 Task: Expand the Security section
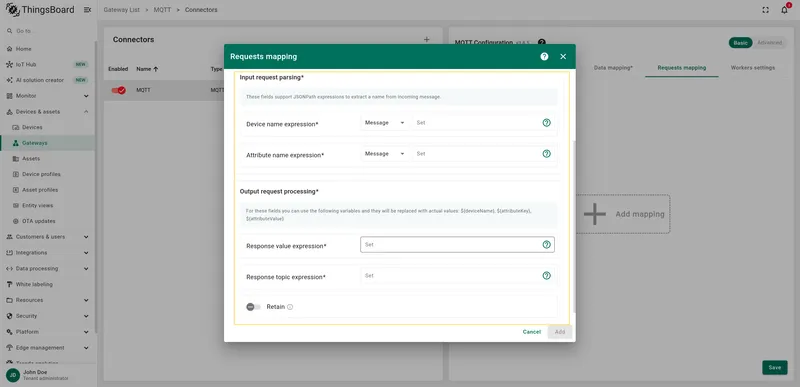click(86, 316)
